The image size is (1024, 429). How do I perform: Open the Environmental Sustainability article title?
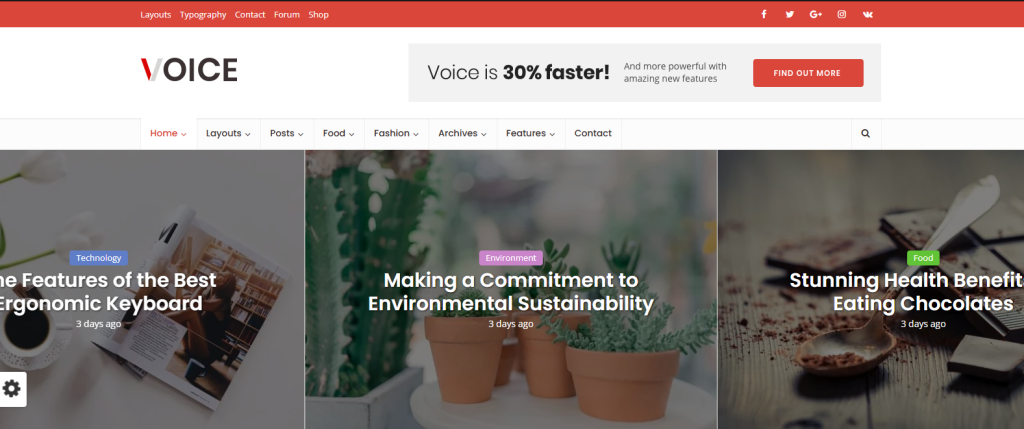[x=511, y=292]
